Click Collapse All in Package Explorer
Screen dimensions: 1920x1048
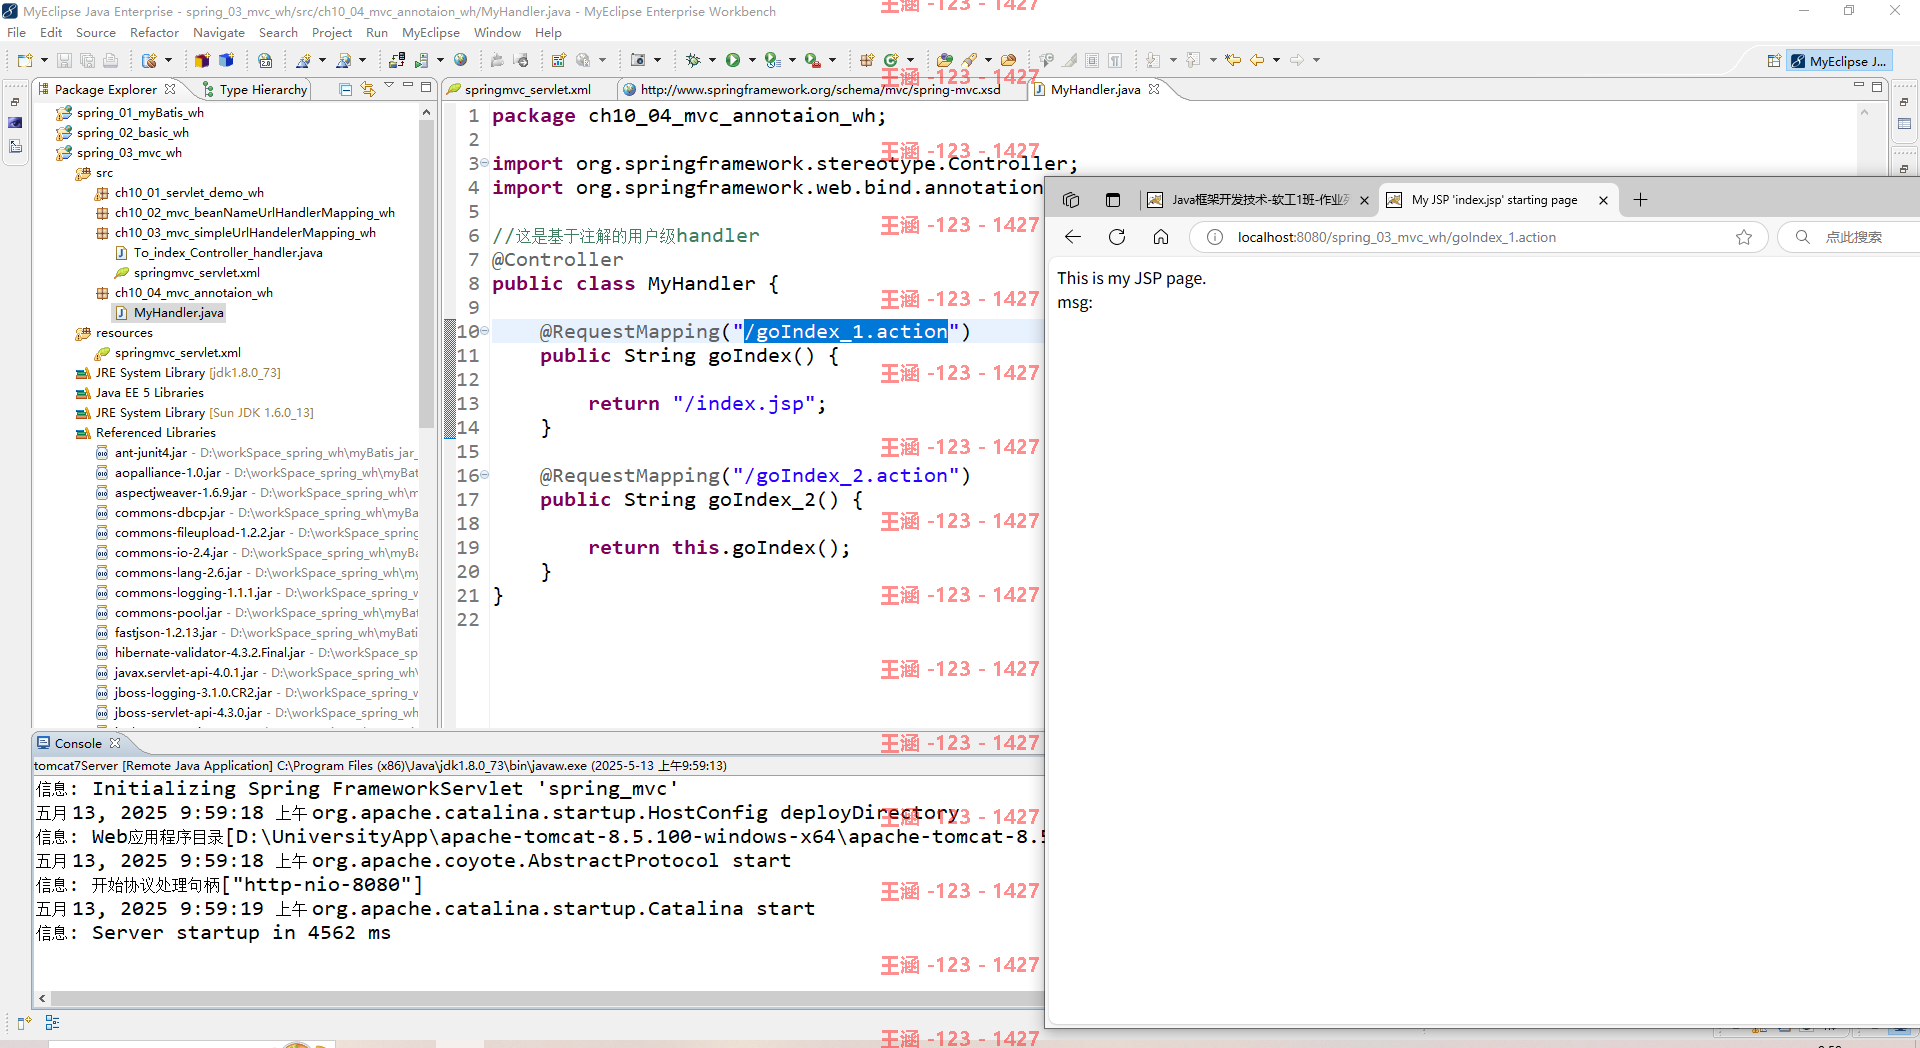point(345,89)
